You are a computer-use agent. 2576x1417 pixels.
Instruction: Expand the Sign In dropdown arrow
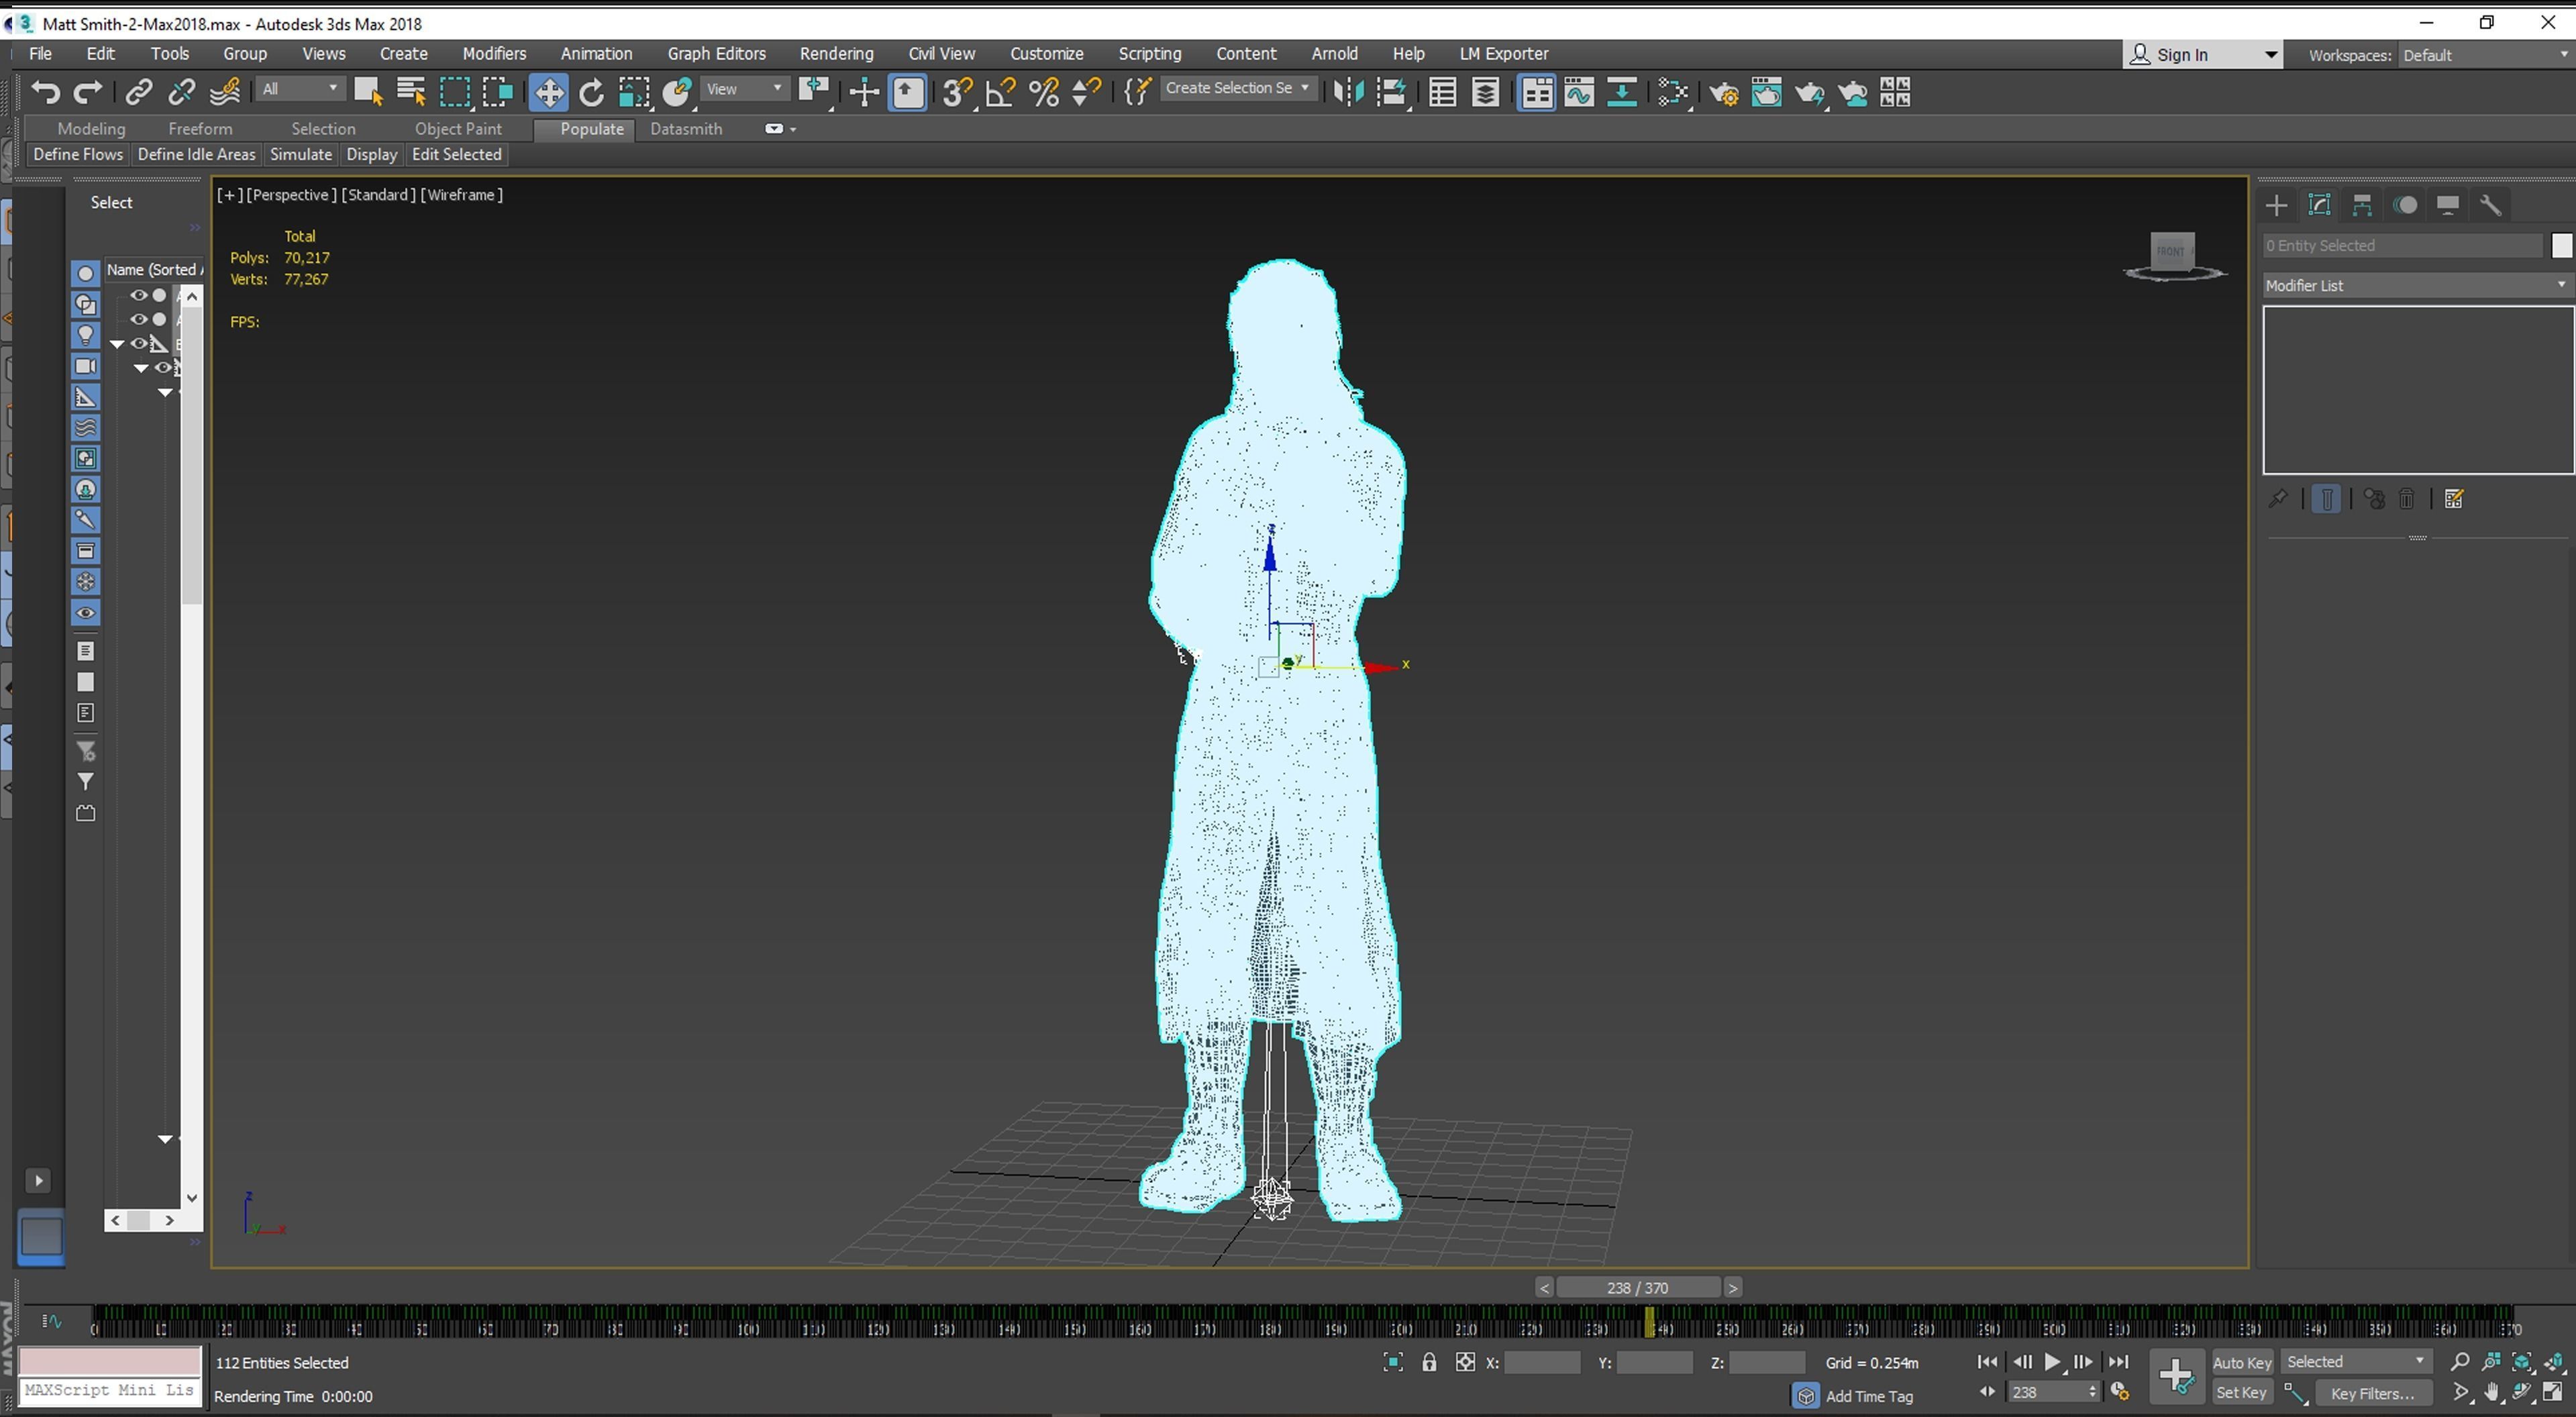pyautogui.click(x=2270, y=55)
